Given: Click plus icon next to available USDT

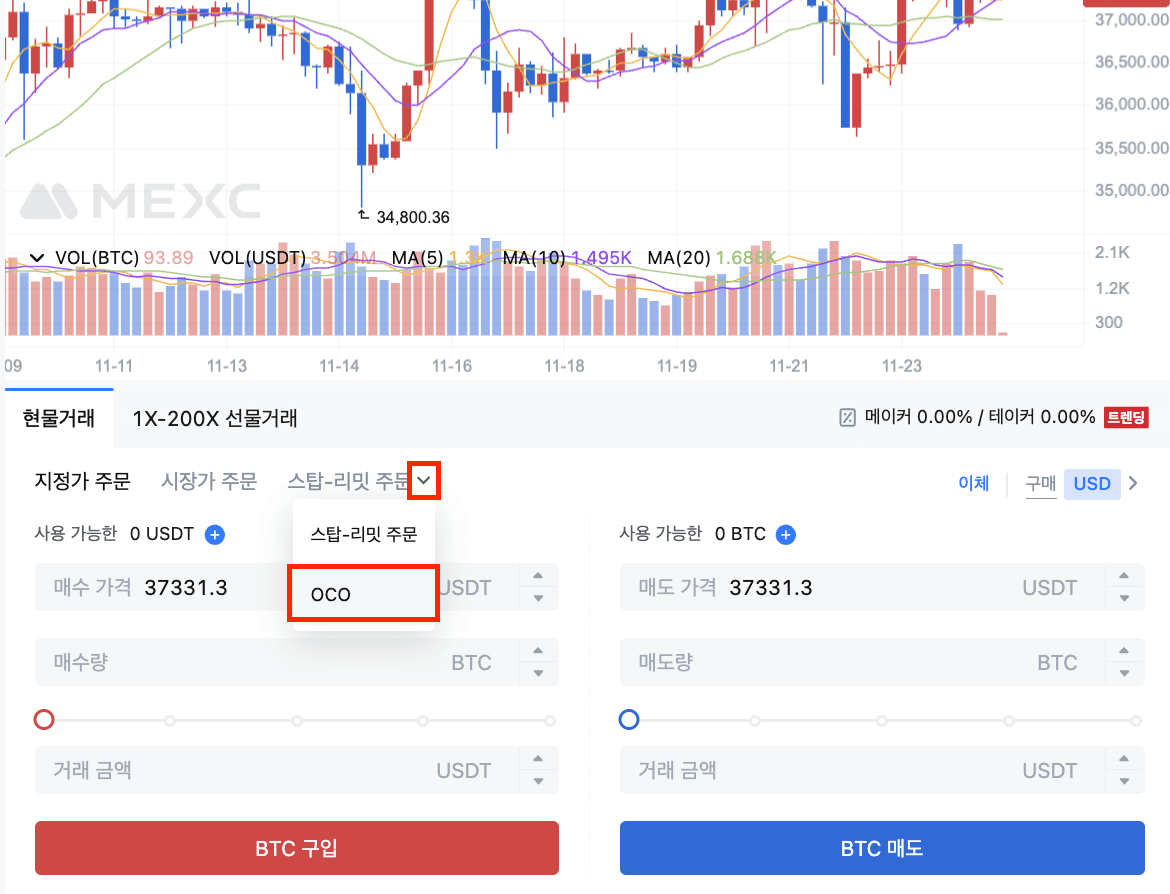Looking at the screenshot, I should pyautogui.click(x=215, y=535).
